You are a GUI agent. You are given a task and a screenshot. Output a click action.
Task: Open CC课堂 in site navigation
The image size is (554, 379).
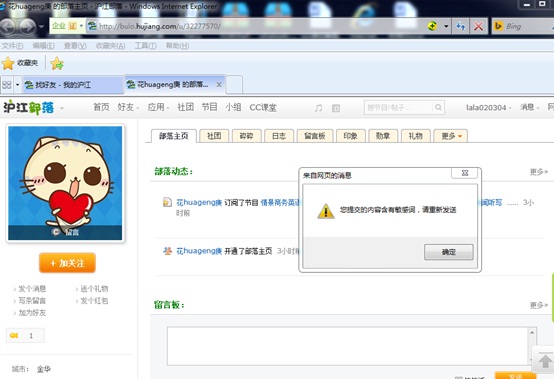pos(263,107)
